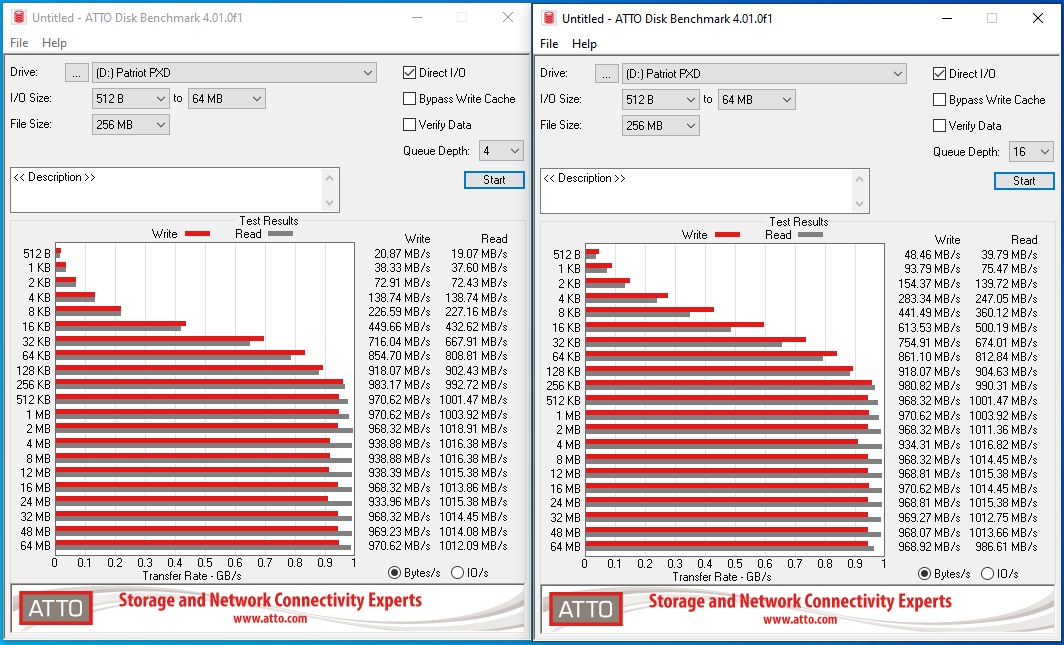Select IO/s radio button in left window
This screenshot has width=1064, height=645.
457,572
